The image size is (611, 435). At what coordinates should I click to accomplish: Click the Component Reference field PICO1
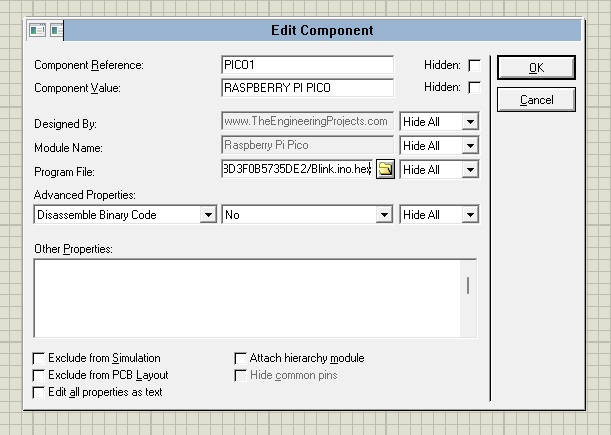click(307, 65)
